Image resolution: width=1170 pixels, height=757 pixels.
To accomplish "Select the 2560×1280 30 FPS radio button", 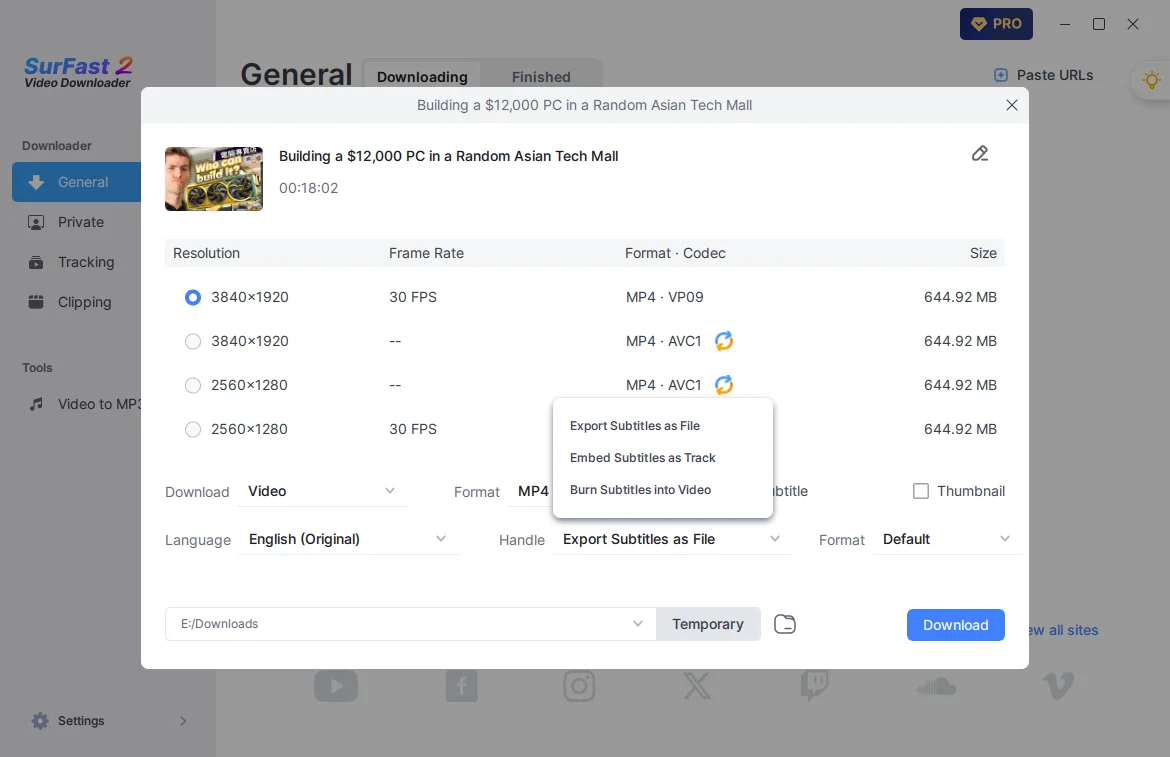I will [193, 430].
